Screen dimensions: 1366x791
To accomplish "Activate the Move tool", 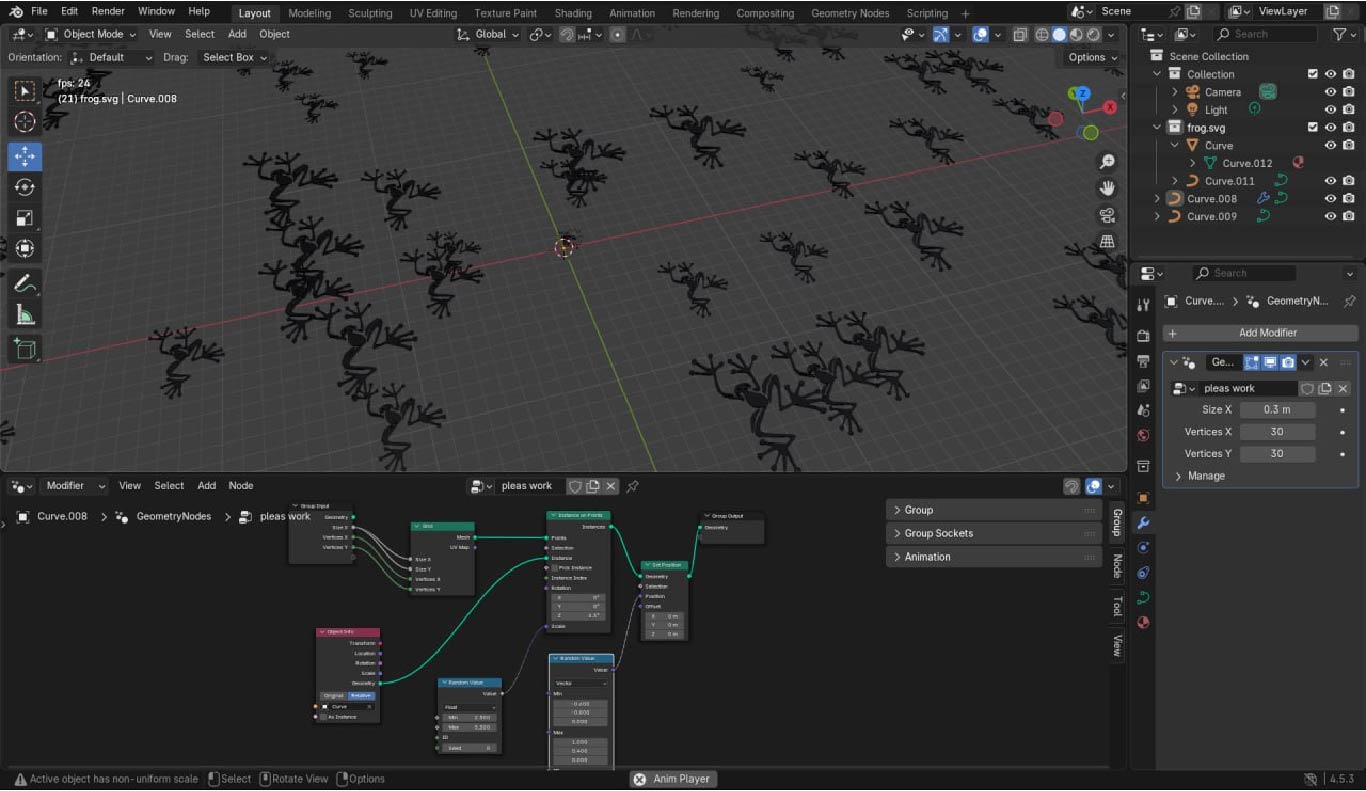I will [25, 156].
